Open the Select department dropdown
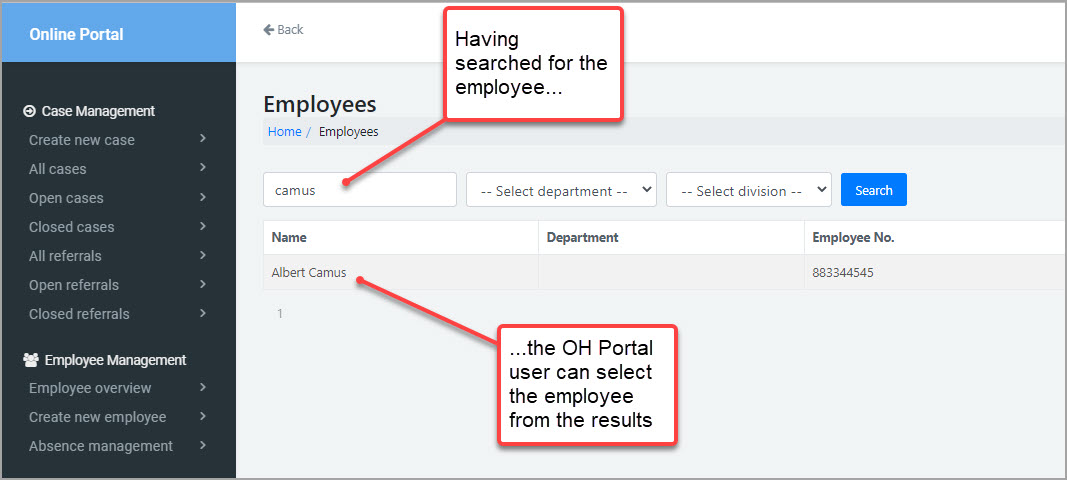Viewport: 1067px width, 480px height. [561, 190]
